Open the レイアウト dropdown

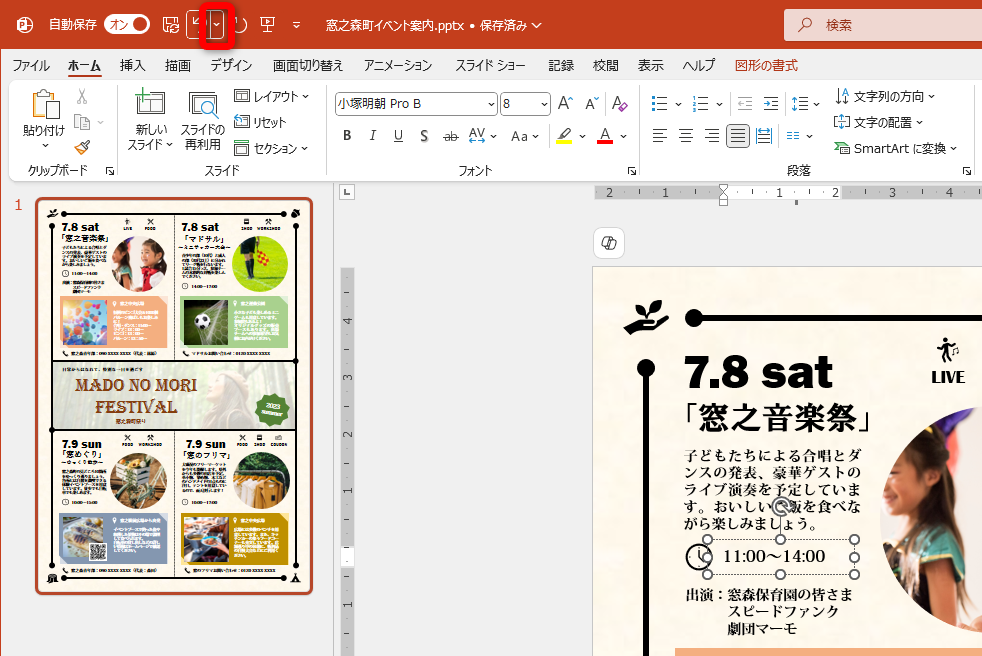click(x=271, y=96)
